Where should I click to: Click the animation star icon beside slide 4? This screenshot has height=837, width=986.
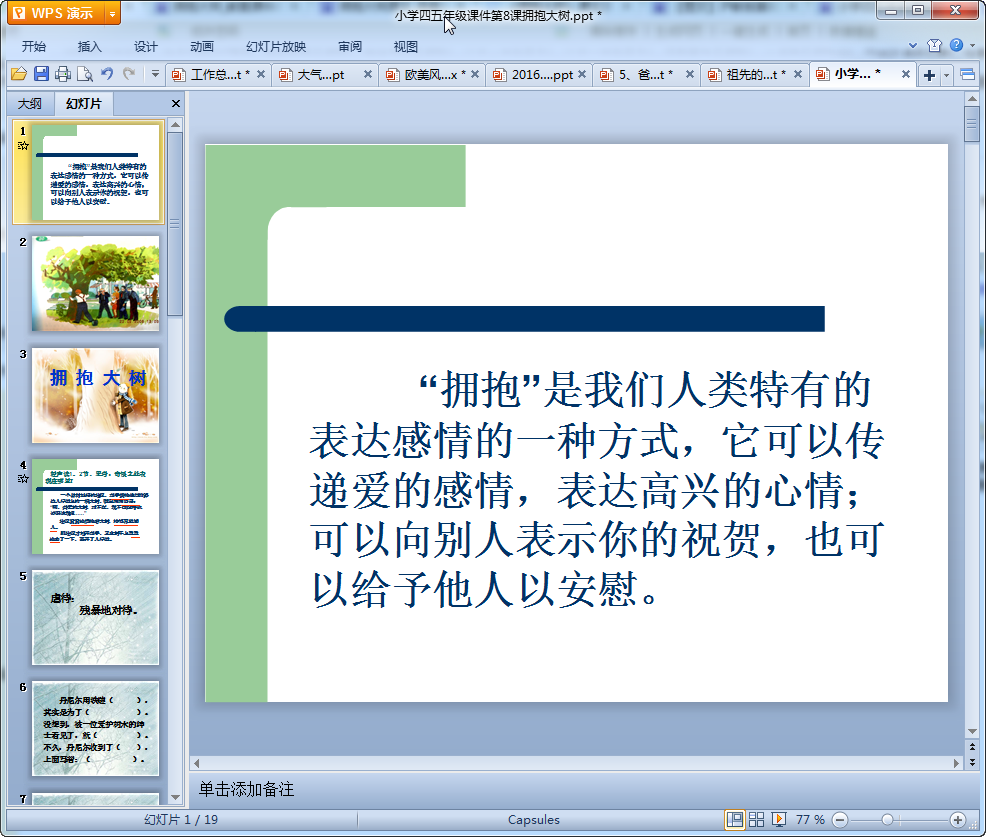click(23, 479)
